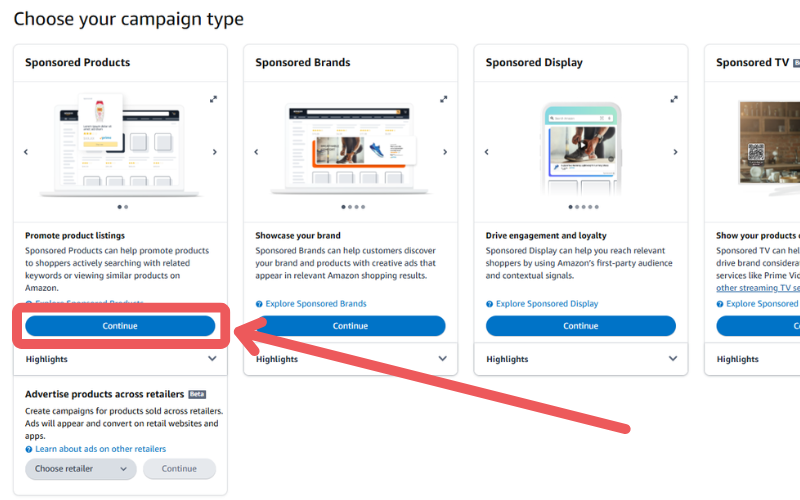This screenshot has height=500, width=800.
Task: Continue with Sponsored Display campaign
Action: 581,326
